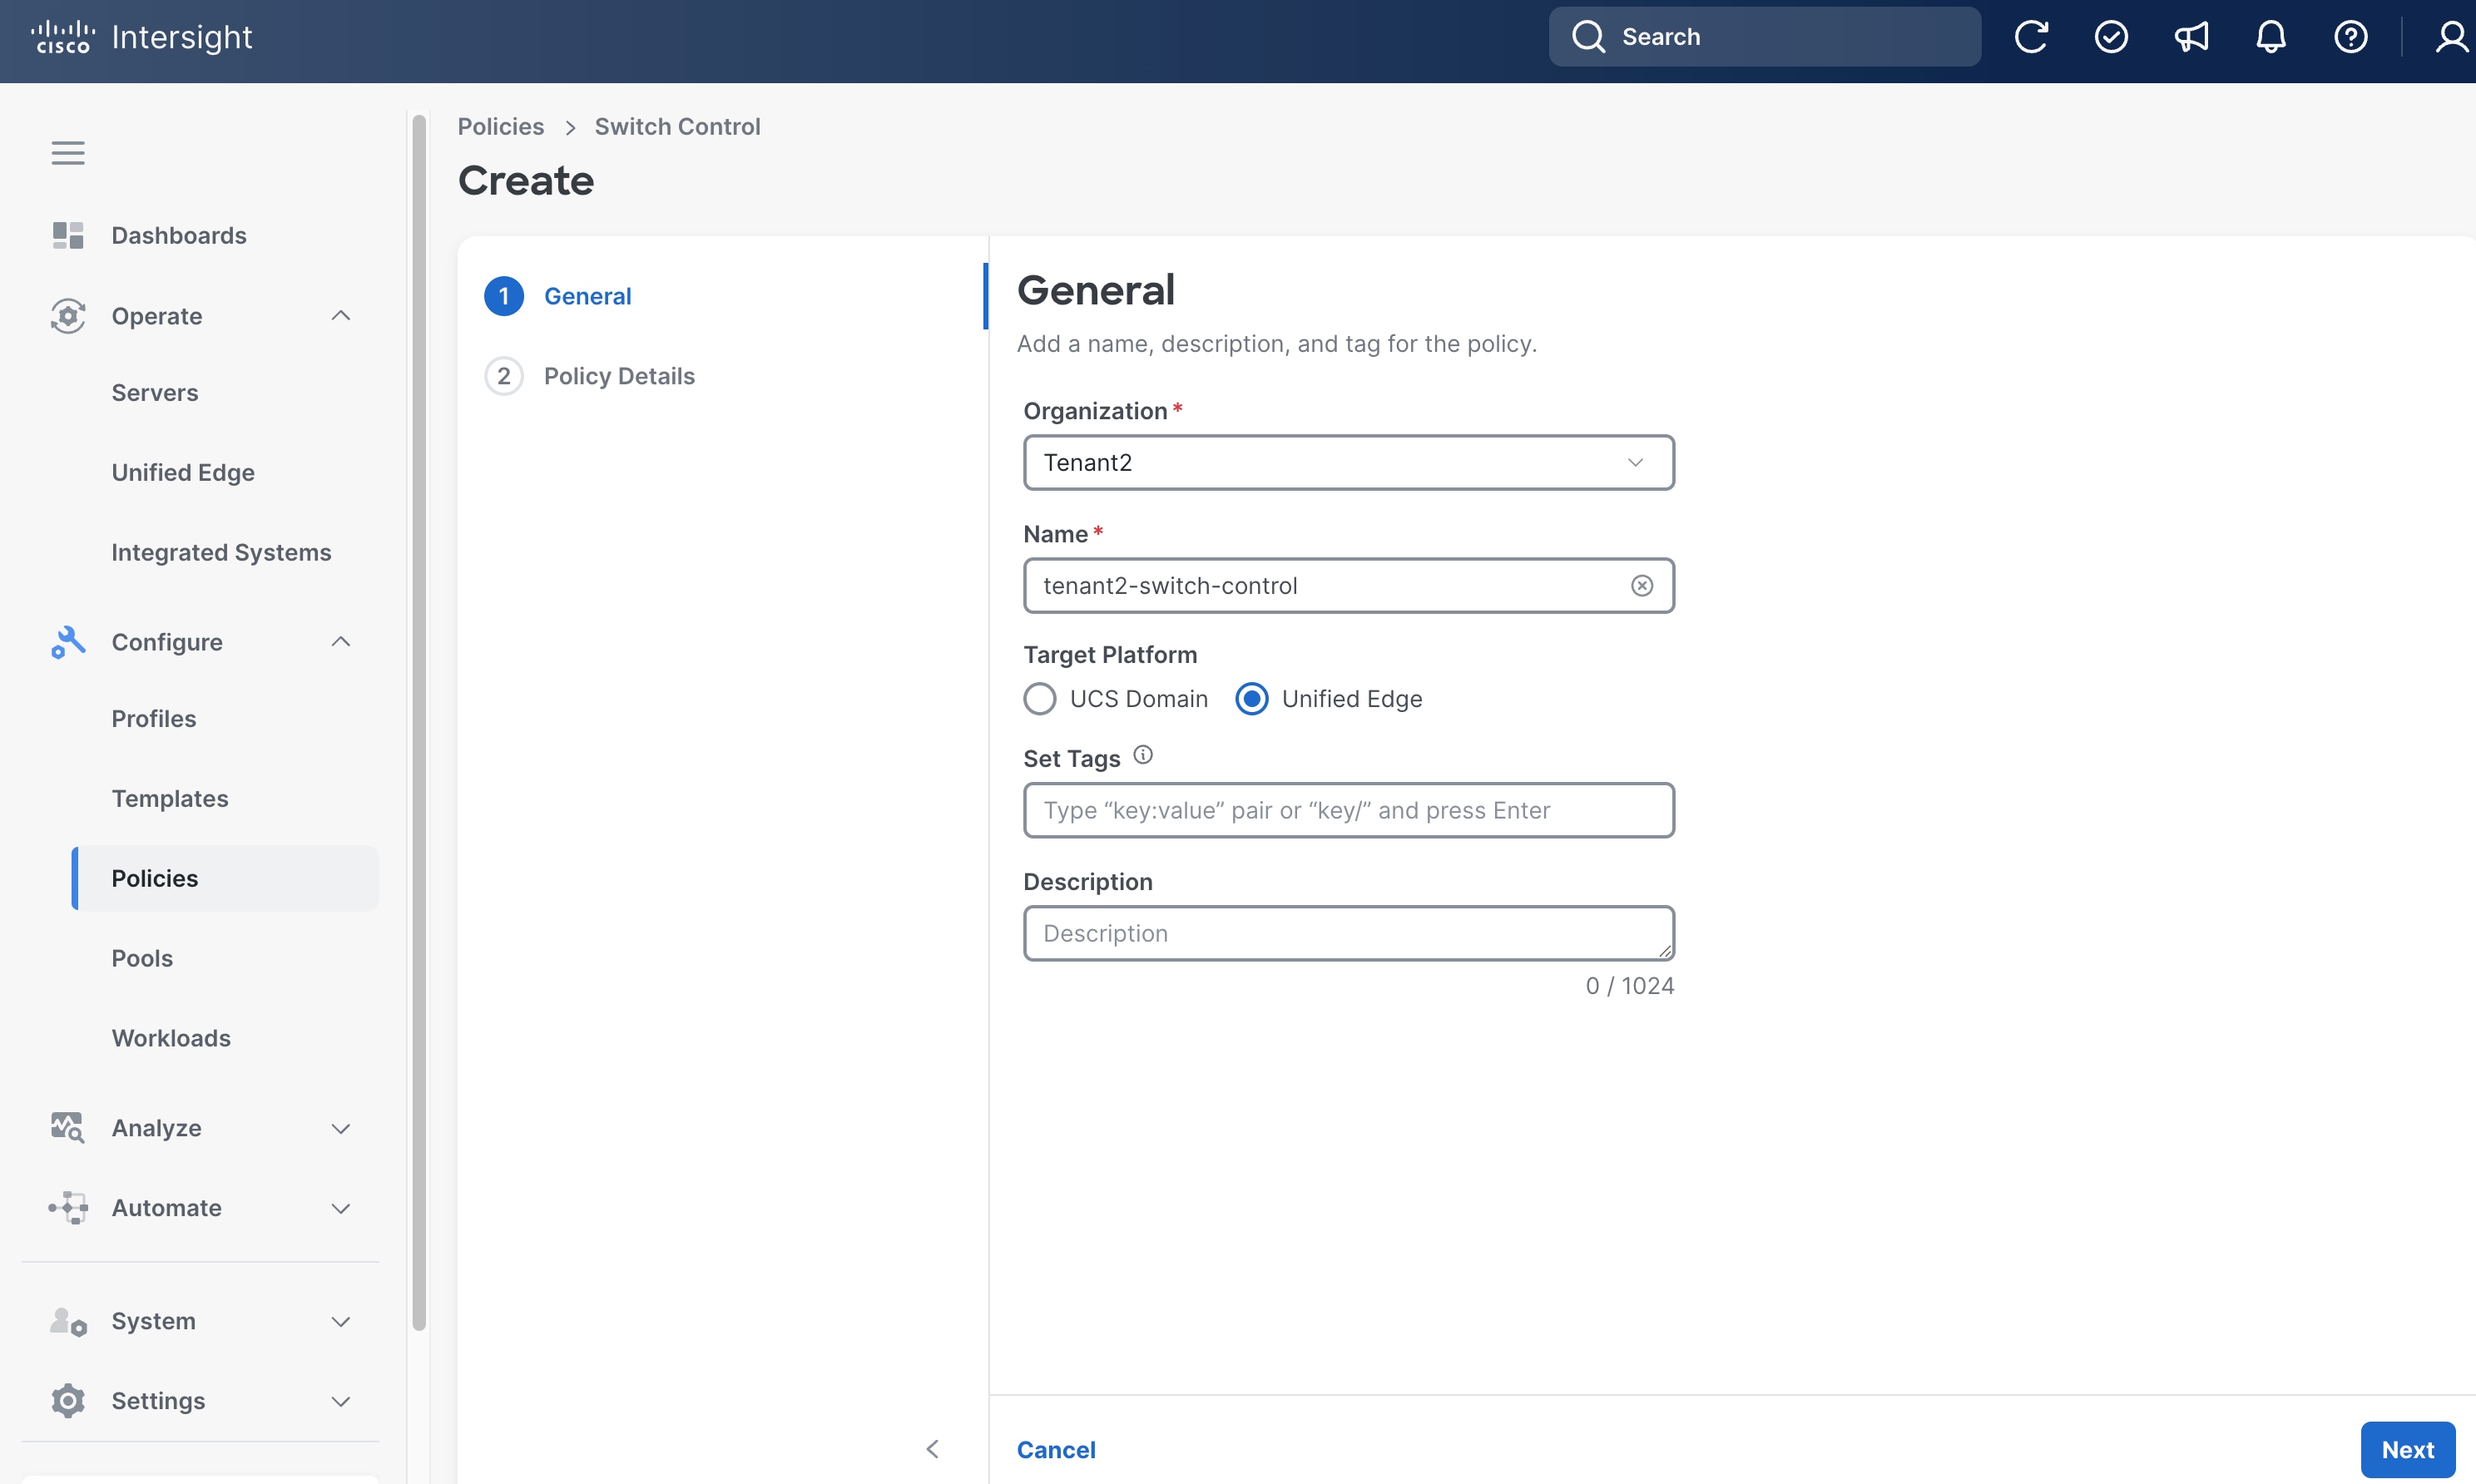The height and width of the screenshot is (1484, 2476).
Task: Open the requests checkmark icon
Action: click(2111, 37)
